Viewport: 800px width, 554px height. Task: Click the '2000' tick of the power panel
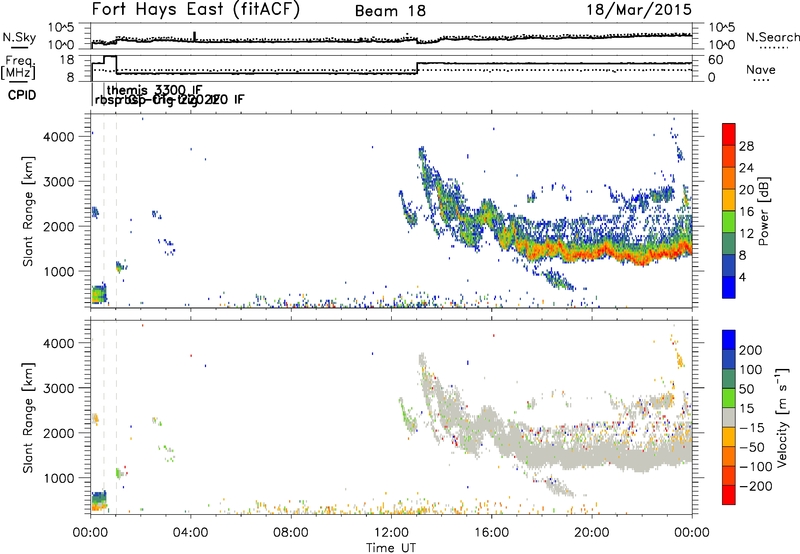point(59,226)
